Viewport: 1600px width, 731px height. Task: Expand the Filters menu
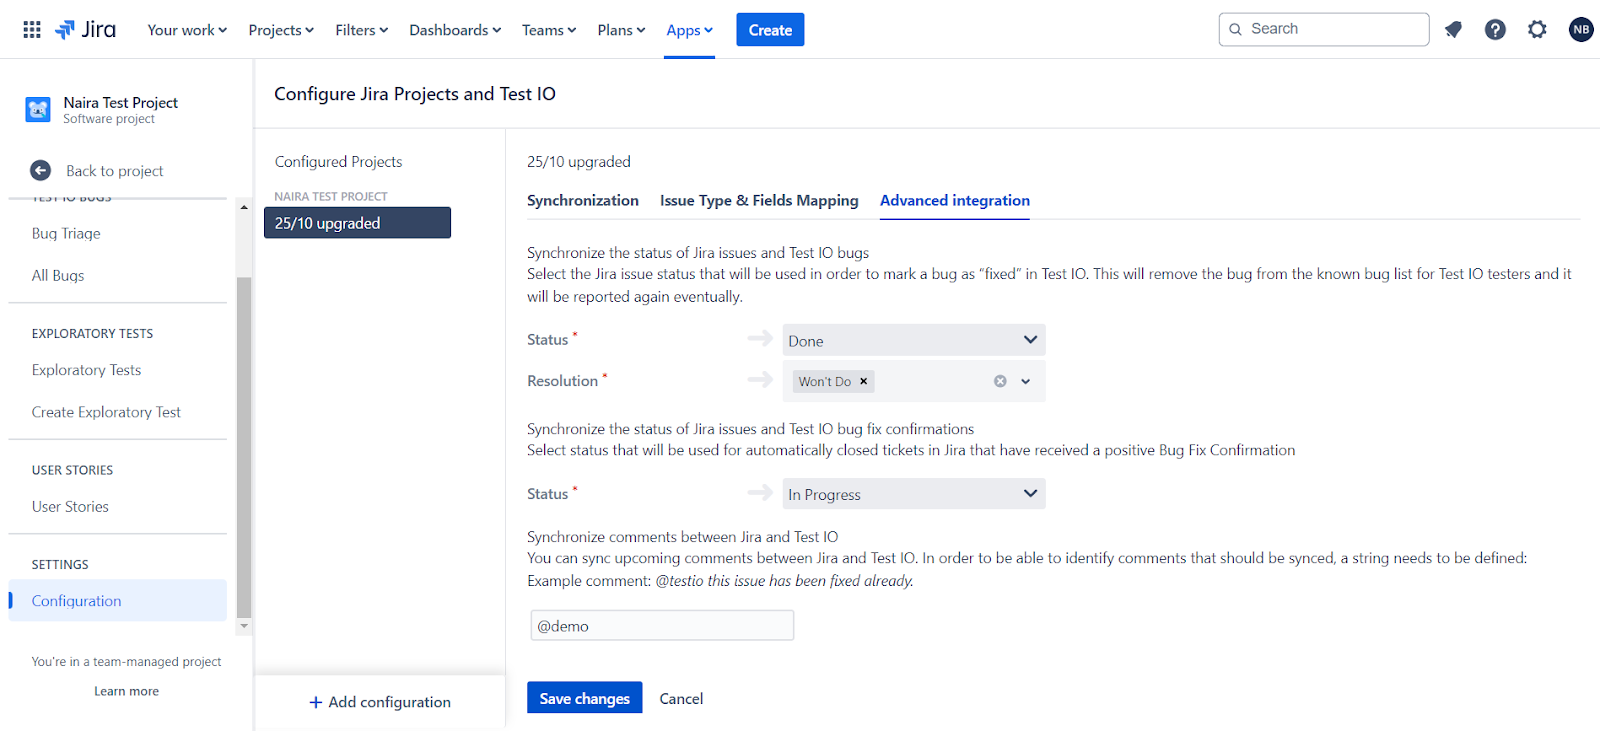tap(362, 30)
